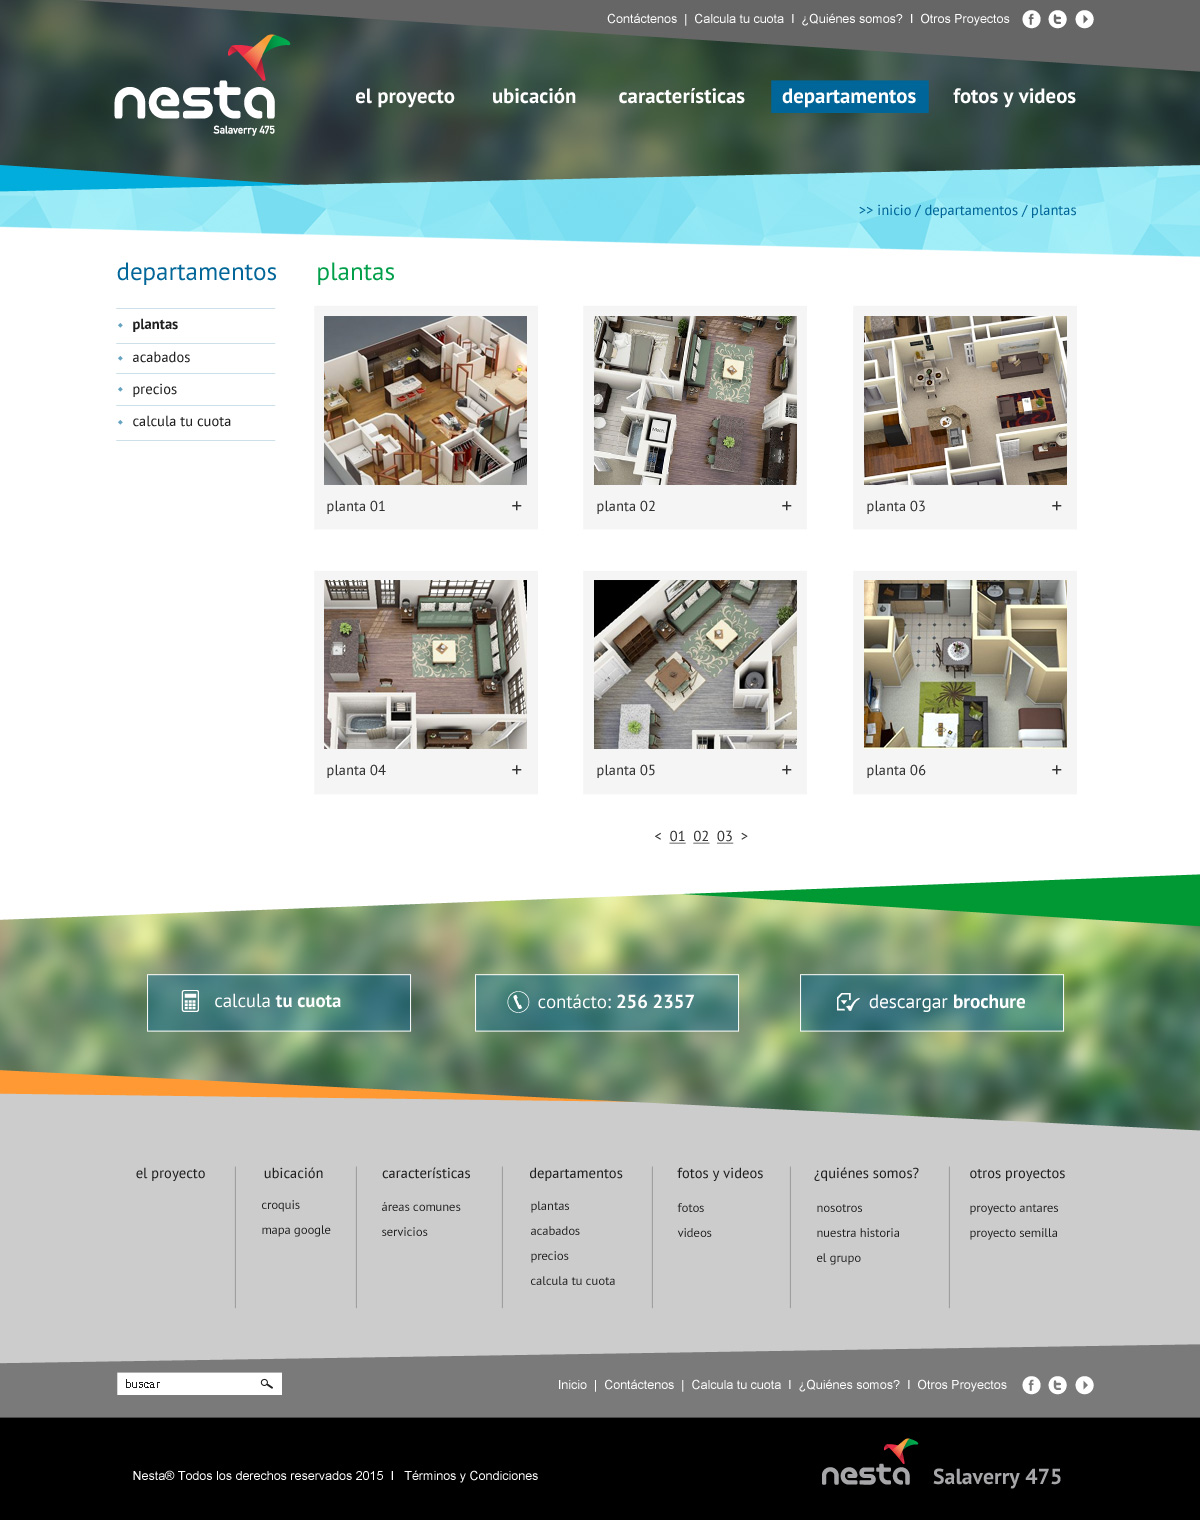Open 'nosotros' in the footer sitemap
1200x1520 pixels.
839,1209
